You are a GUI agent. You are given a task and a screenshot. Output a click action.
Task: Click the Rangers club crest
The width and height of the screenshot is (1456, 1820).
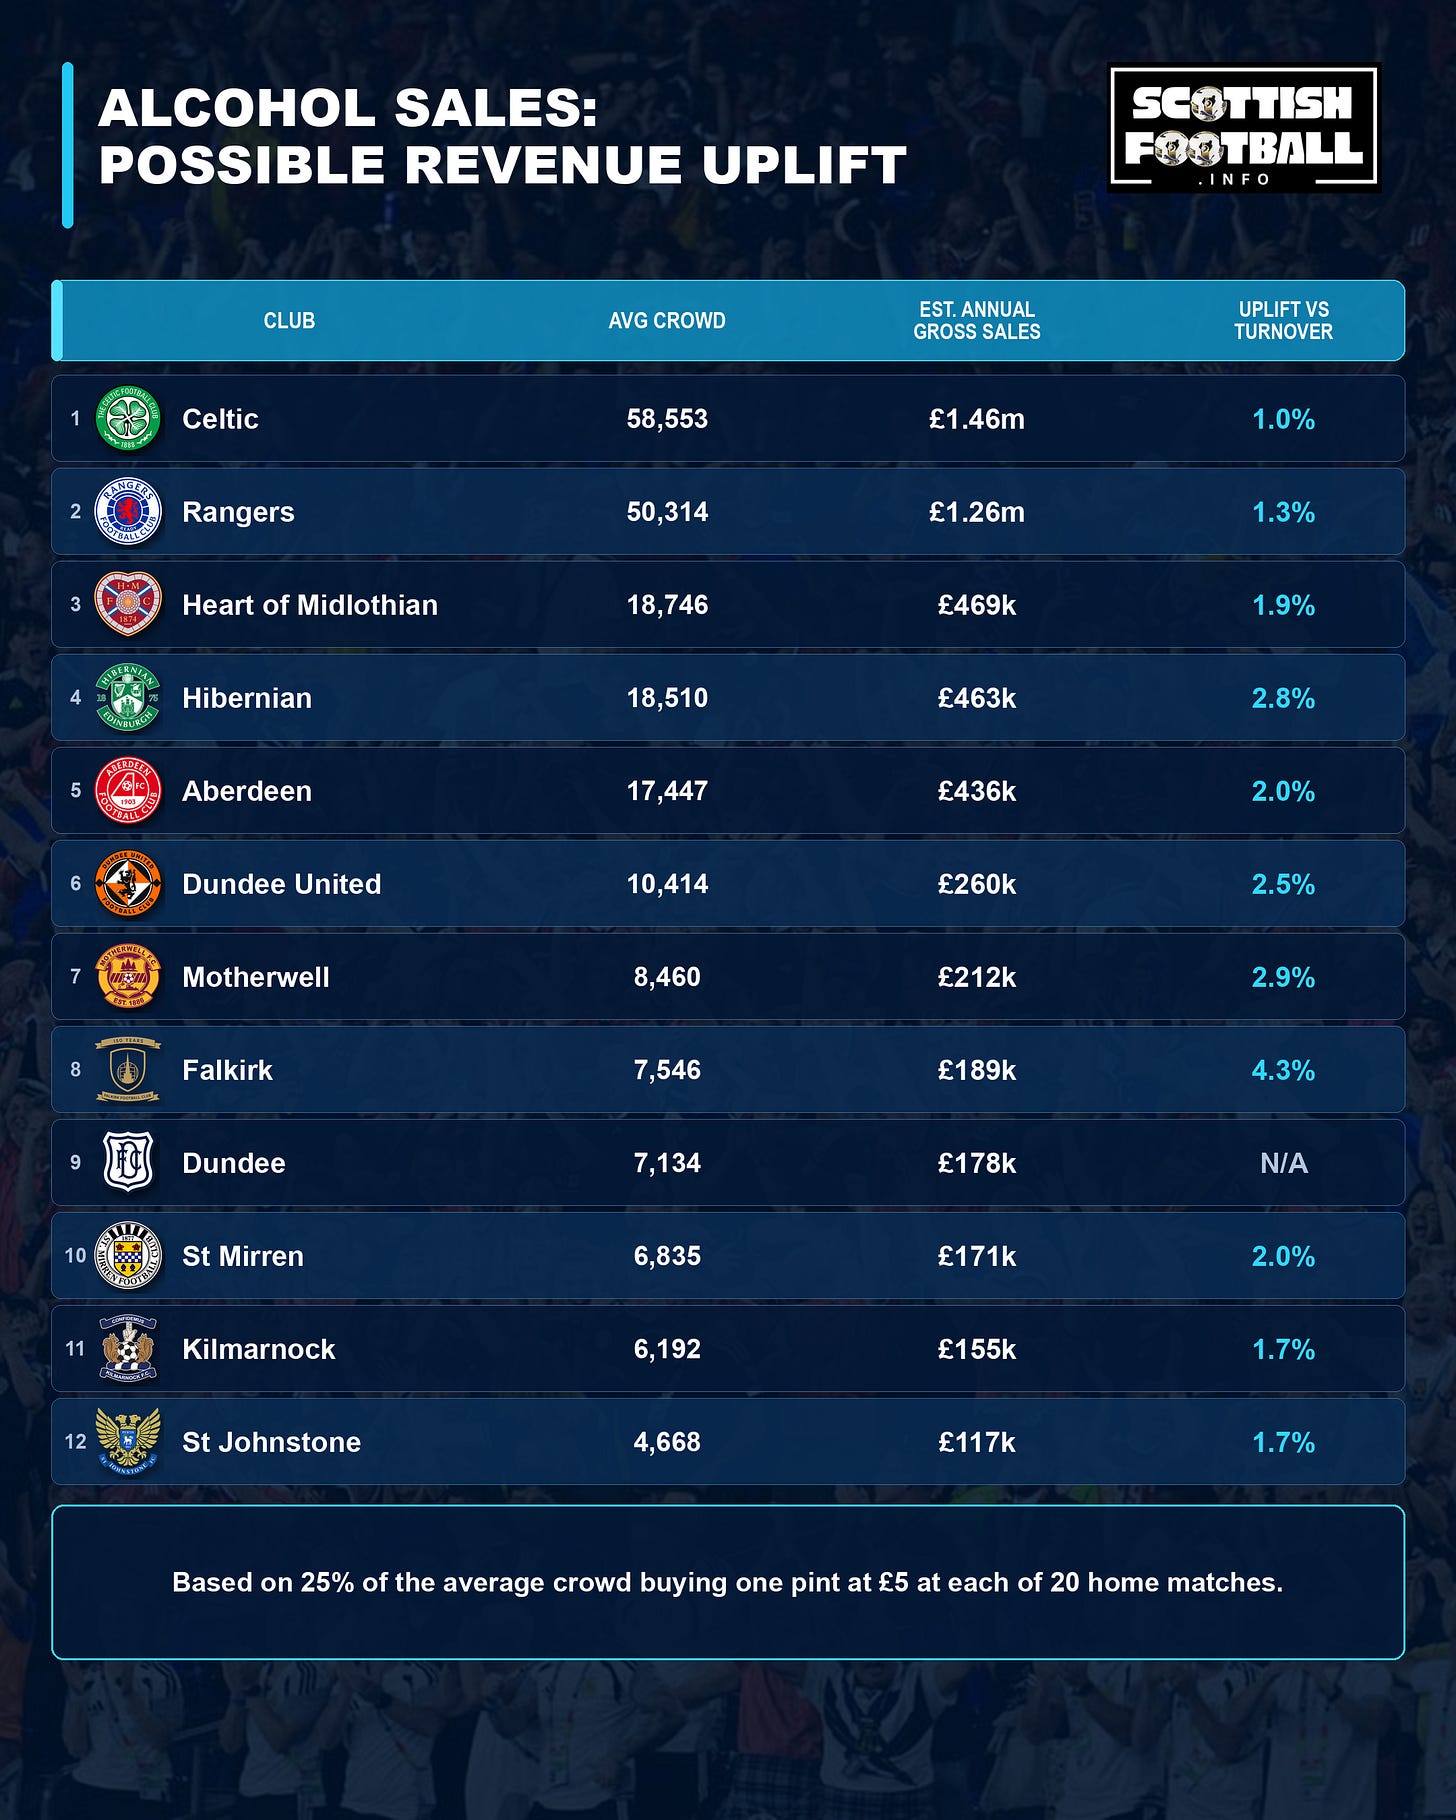[128, 512]
